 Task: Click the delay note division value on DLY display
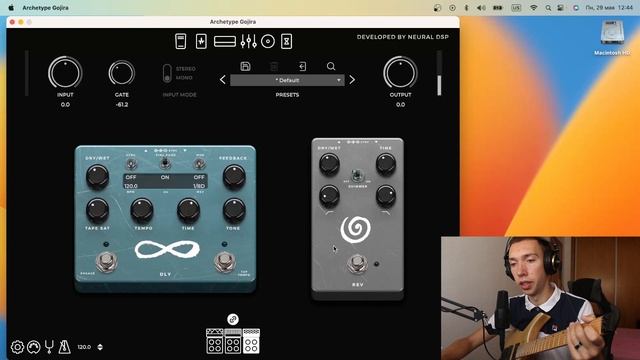[x=199, y=186]
